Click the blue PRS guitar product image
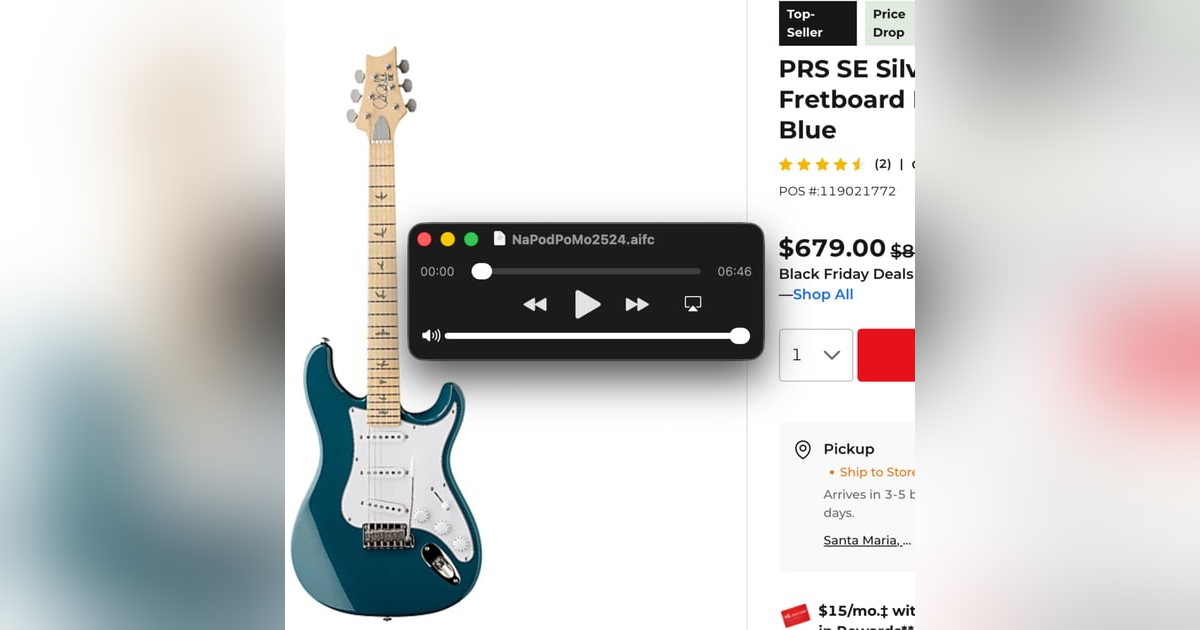1200x630 pixels. click(x=385, y=330)
